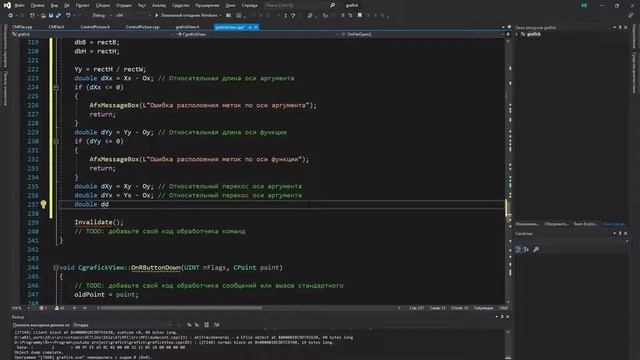Screen dimensions: 640x360
Task: Click the alphabetical sort icon in Свойства
Action: (x=526, y=249)
